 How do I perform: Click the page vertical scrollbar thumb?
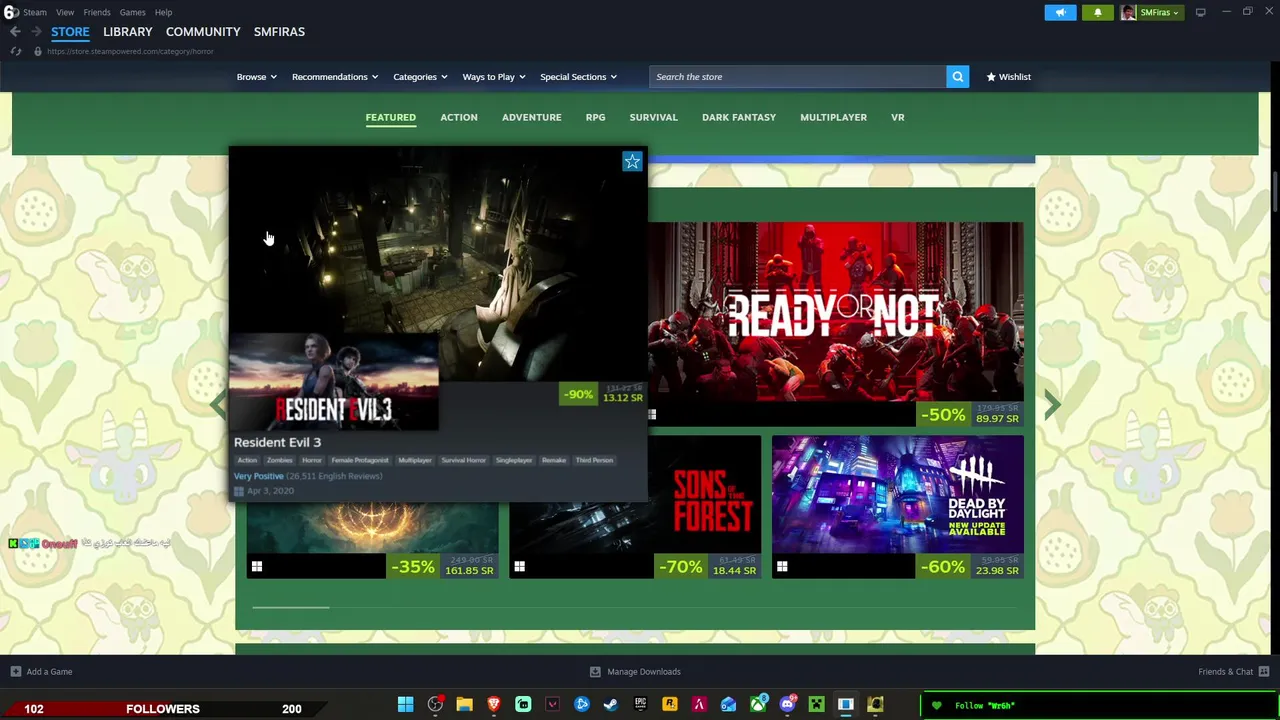pos(1275,192)
